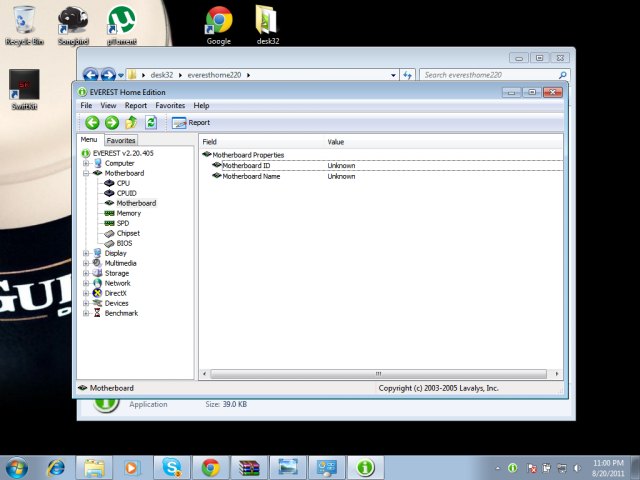
Task: Click the everesthome220 breadcrumb in Explorer address bar
Action: coord(214,75)
